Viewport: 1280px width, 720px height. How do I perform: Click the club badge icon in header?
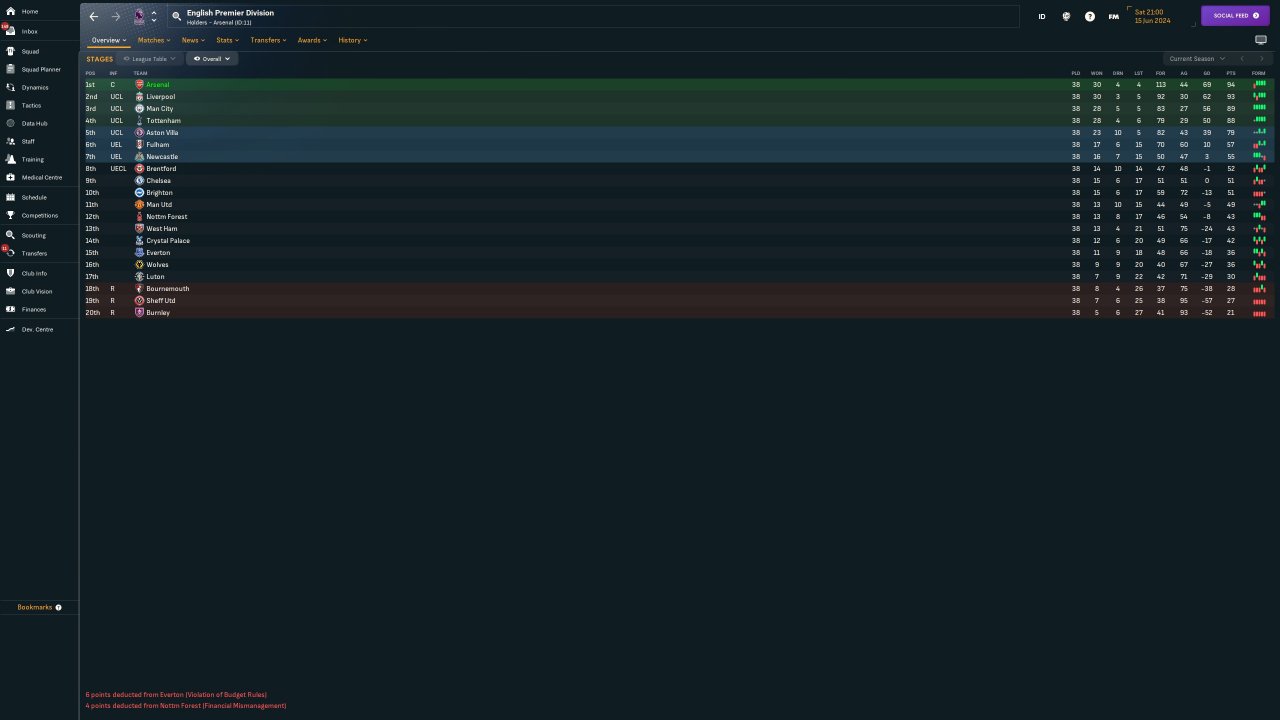(x=1066, y=17)
